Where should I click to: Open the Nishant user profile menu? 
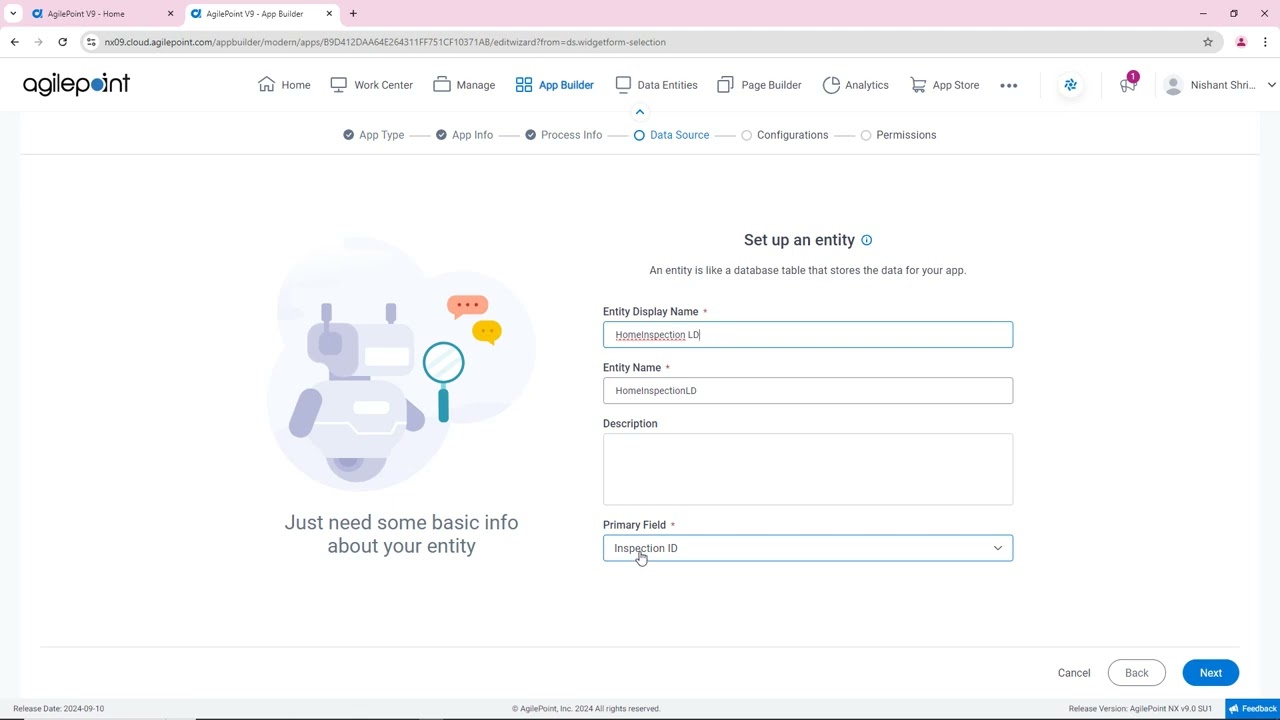pyautogui.click(x=1220, y=85)
